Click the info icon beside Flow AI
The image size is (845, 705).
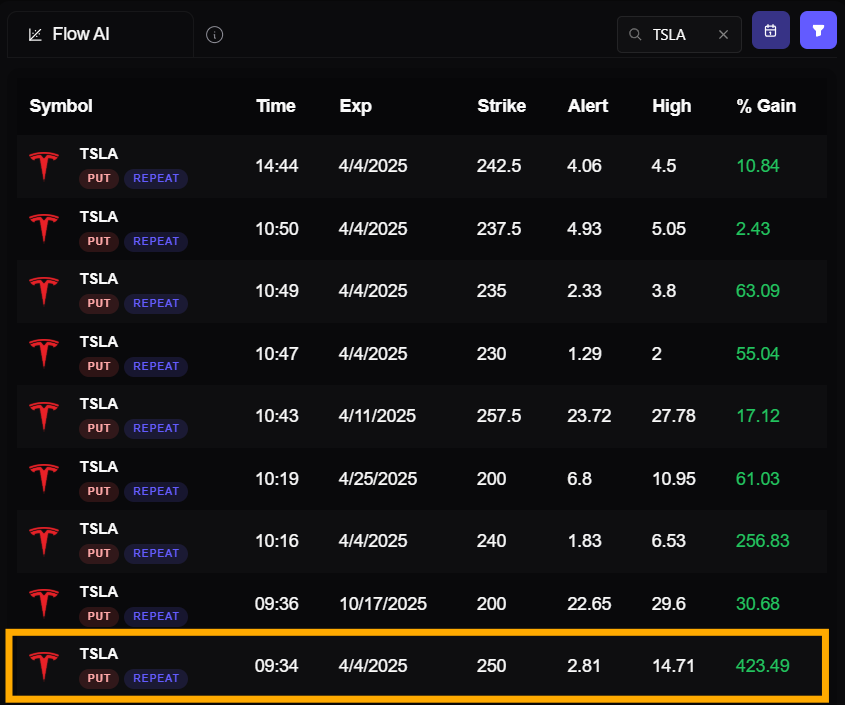pos(214,35)
